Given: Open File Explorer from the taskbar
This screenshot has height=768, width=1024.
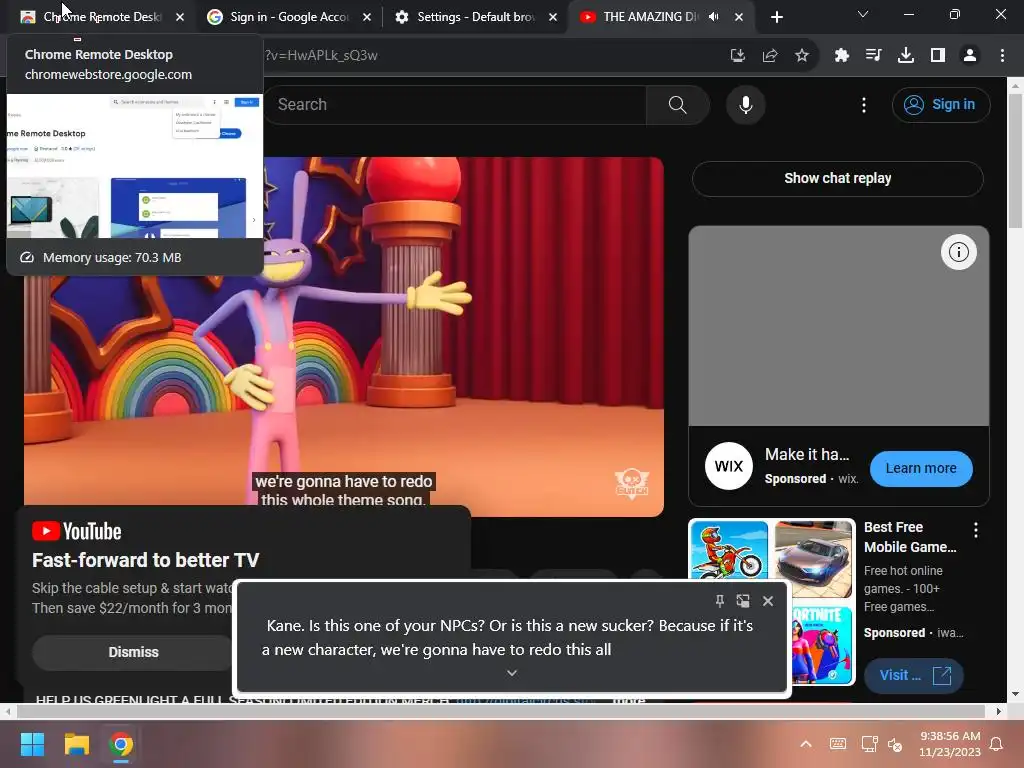Looking at the screenshot, I should (76, 744).
